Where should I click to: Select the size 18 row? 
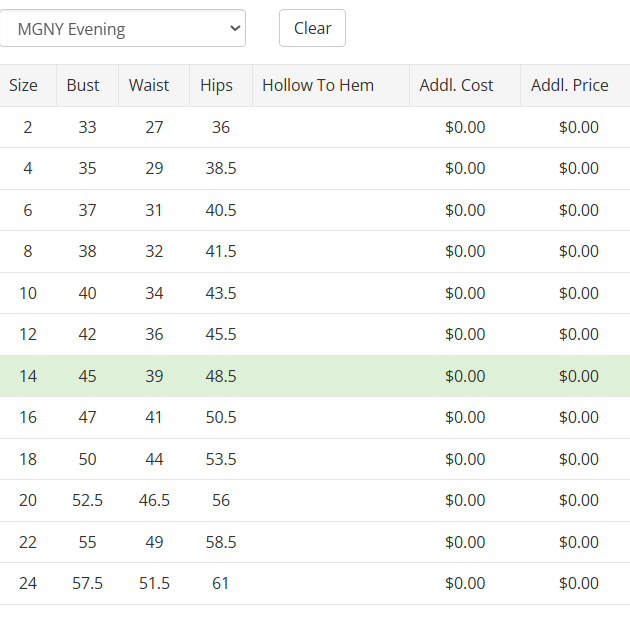point(28,460)
